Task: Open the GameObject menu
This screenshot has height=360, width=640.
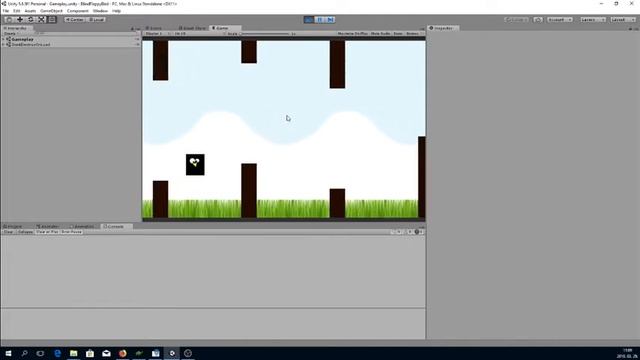Action: [x=51, y=11]
